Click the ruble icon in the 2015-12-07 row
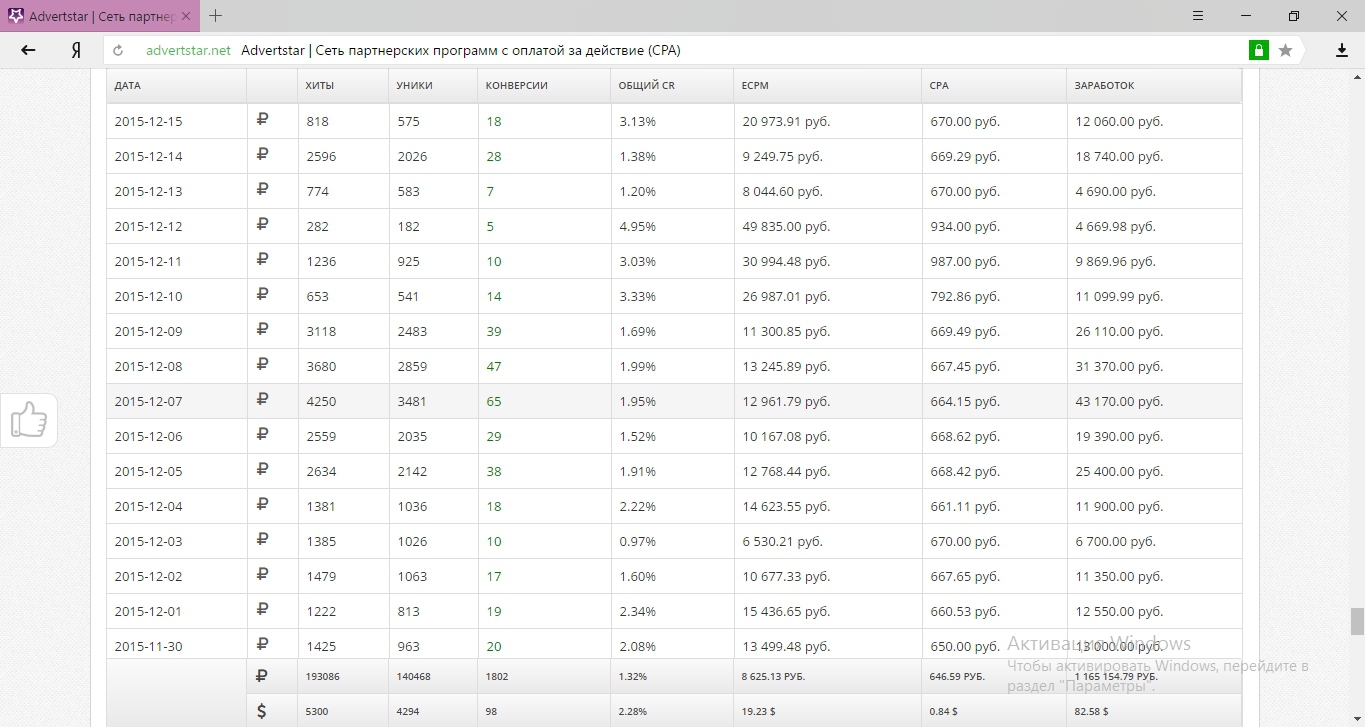Viewport: 1365px width, 727px height. tap(262, 400)
